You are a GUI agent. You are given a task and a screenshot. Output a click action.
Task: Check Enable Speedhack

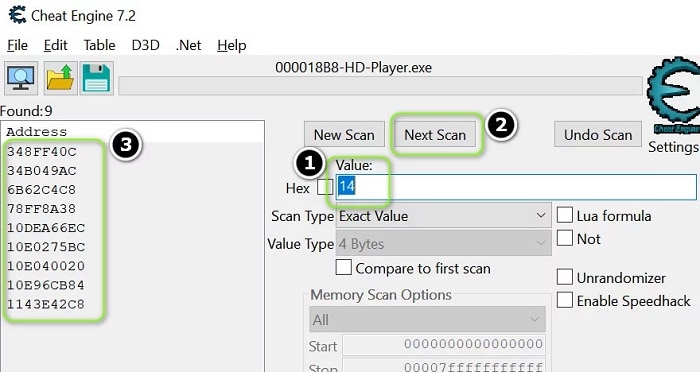(565, 300)
